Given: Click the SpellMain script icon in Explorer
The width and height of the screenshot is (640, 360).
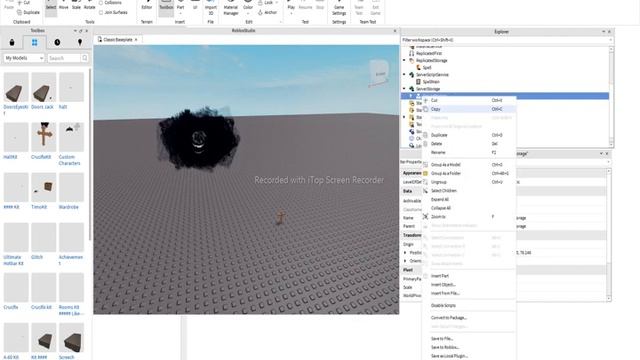Looking at the screenshot, I should (x=418, y=82).
